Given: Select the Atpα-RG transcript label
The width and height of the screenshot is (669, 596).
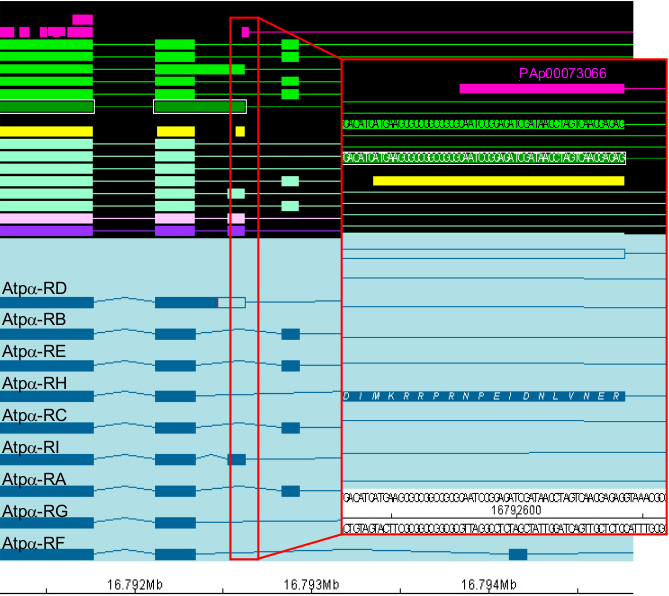Looking at the screenshot, I should pyautogui.click(x=35, y=511).
